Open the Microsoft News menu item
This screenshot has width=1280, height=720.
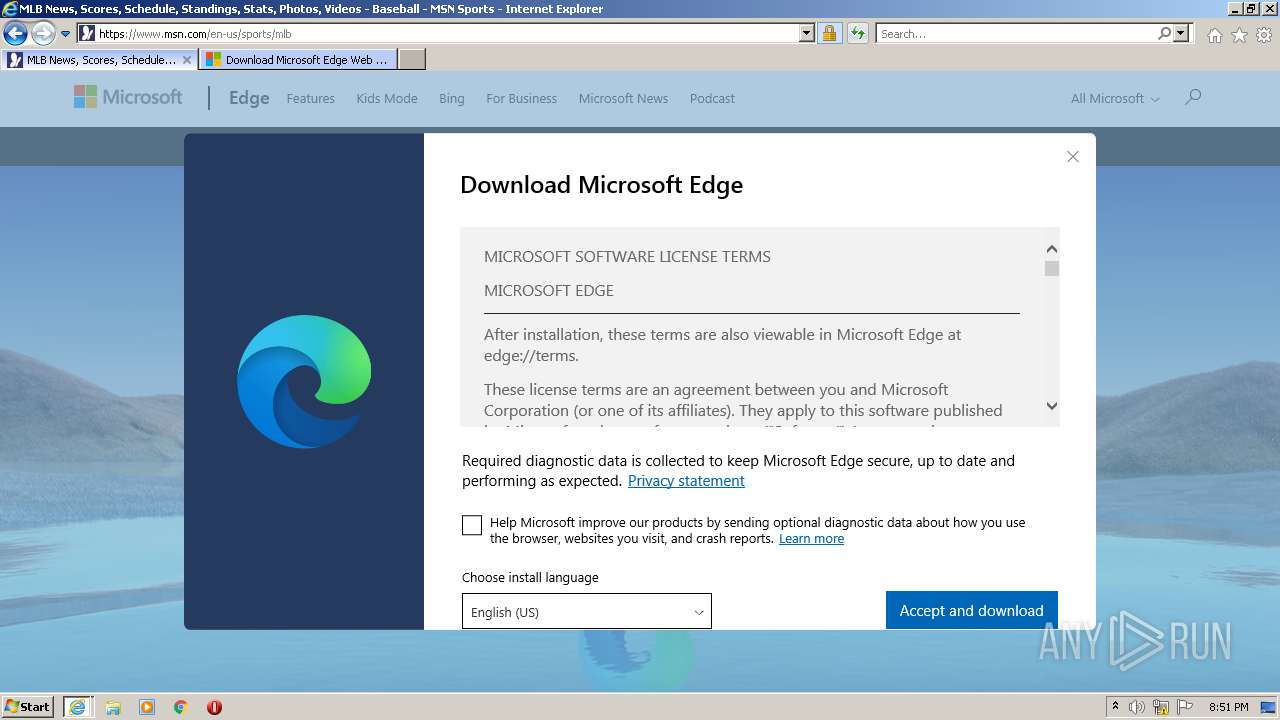[x=623, y=98]
